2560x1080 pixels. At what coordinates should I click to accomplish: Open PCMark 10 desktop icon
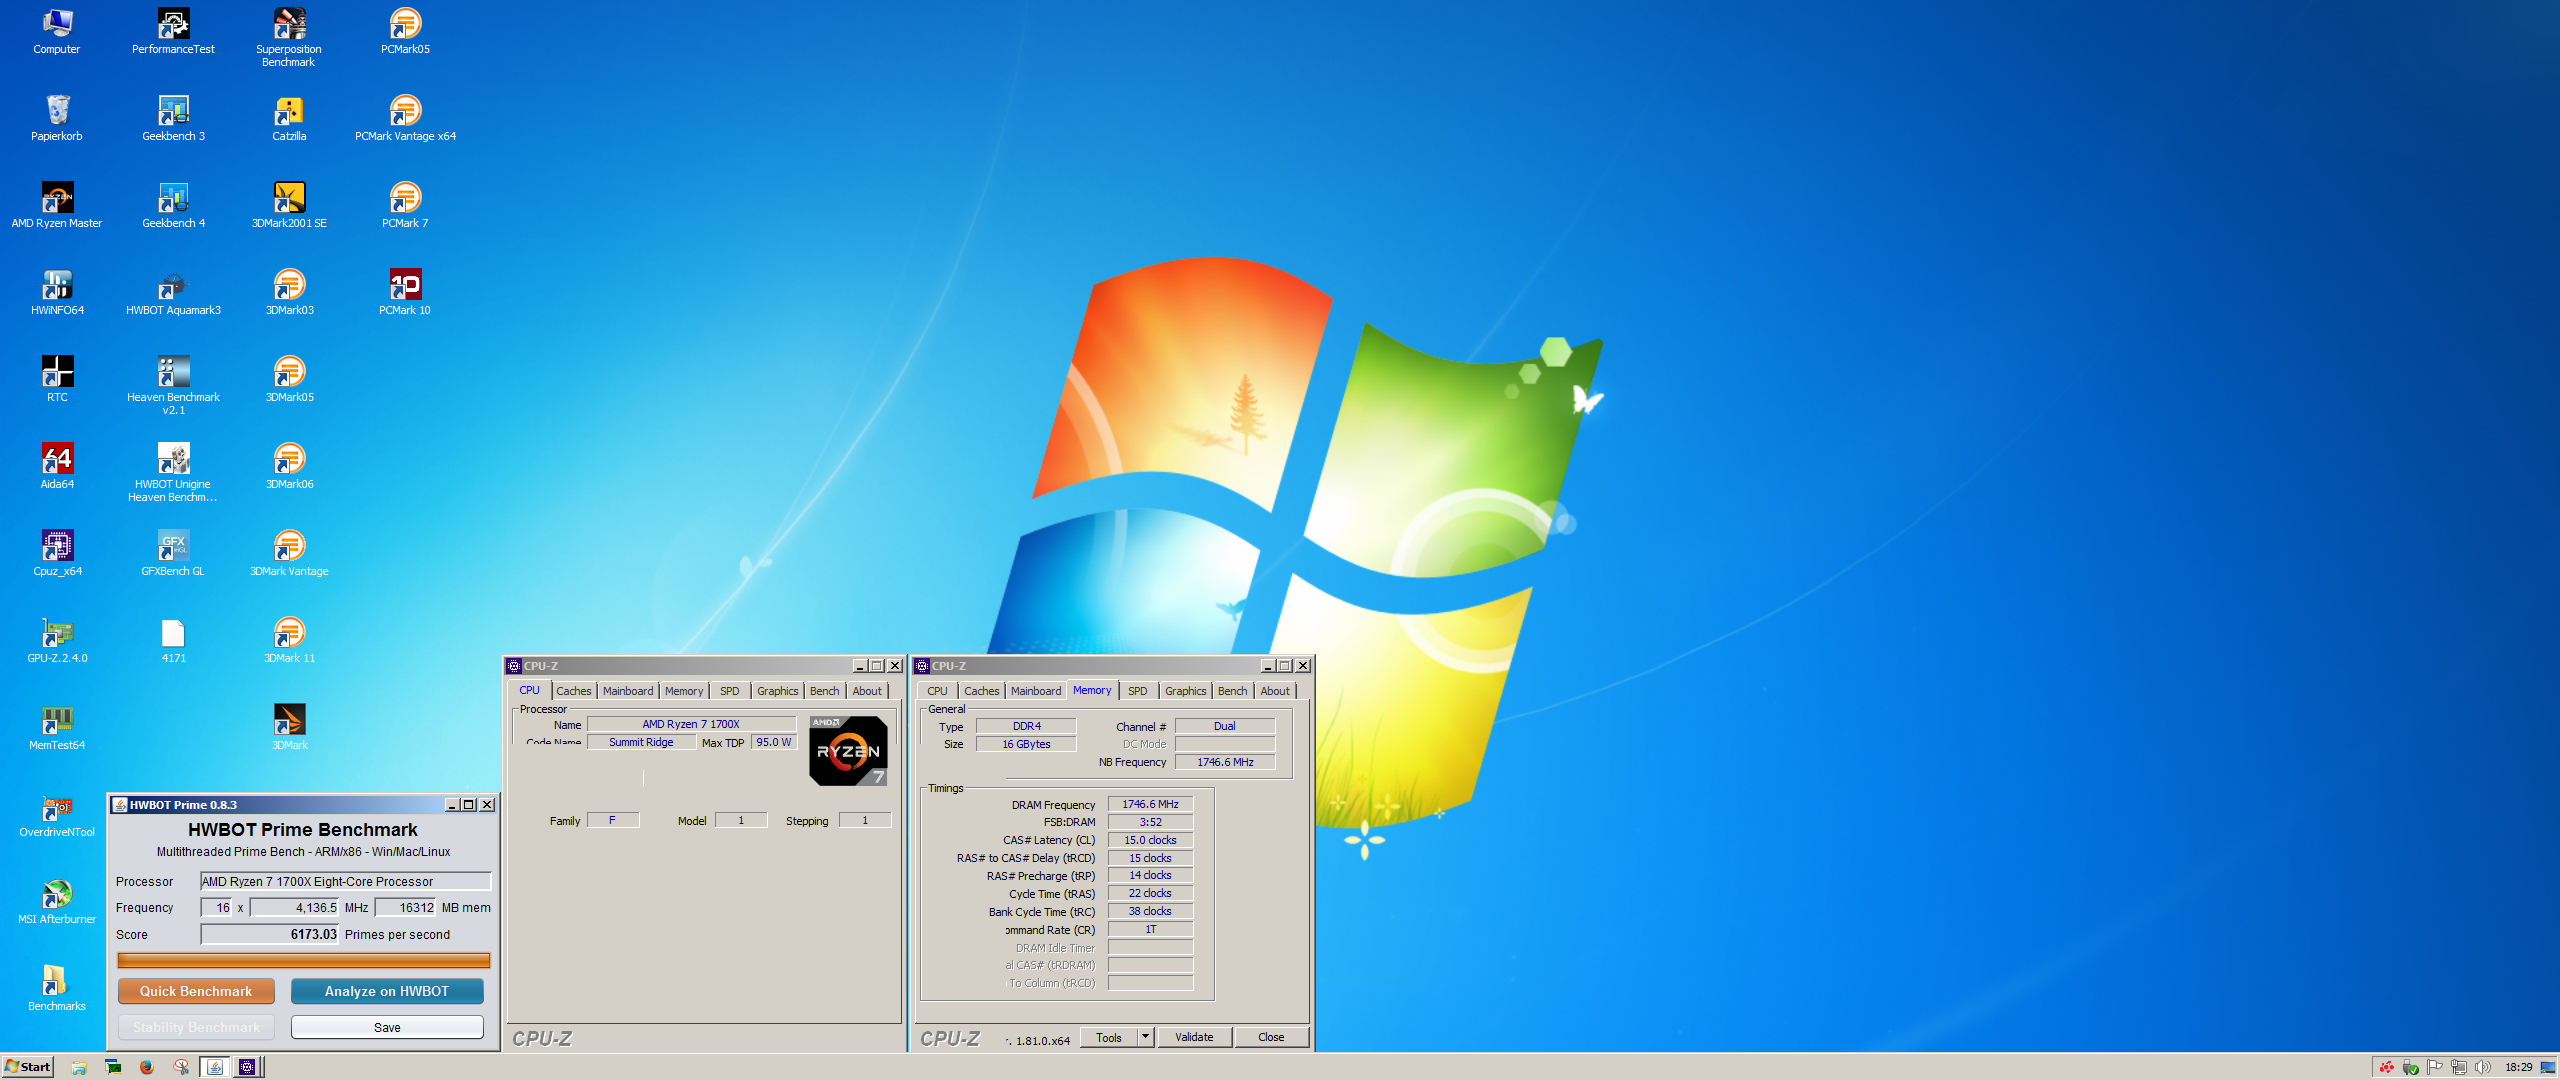coord(405,292)
